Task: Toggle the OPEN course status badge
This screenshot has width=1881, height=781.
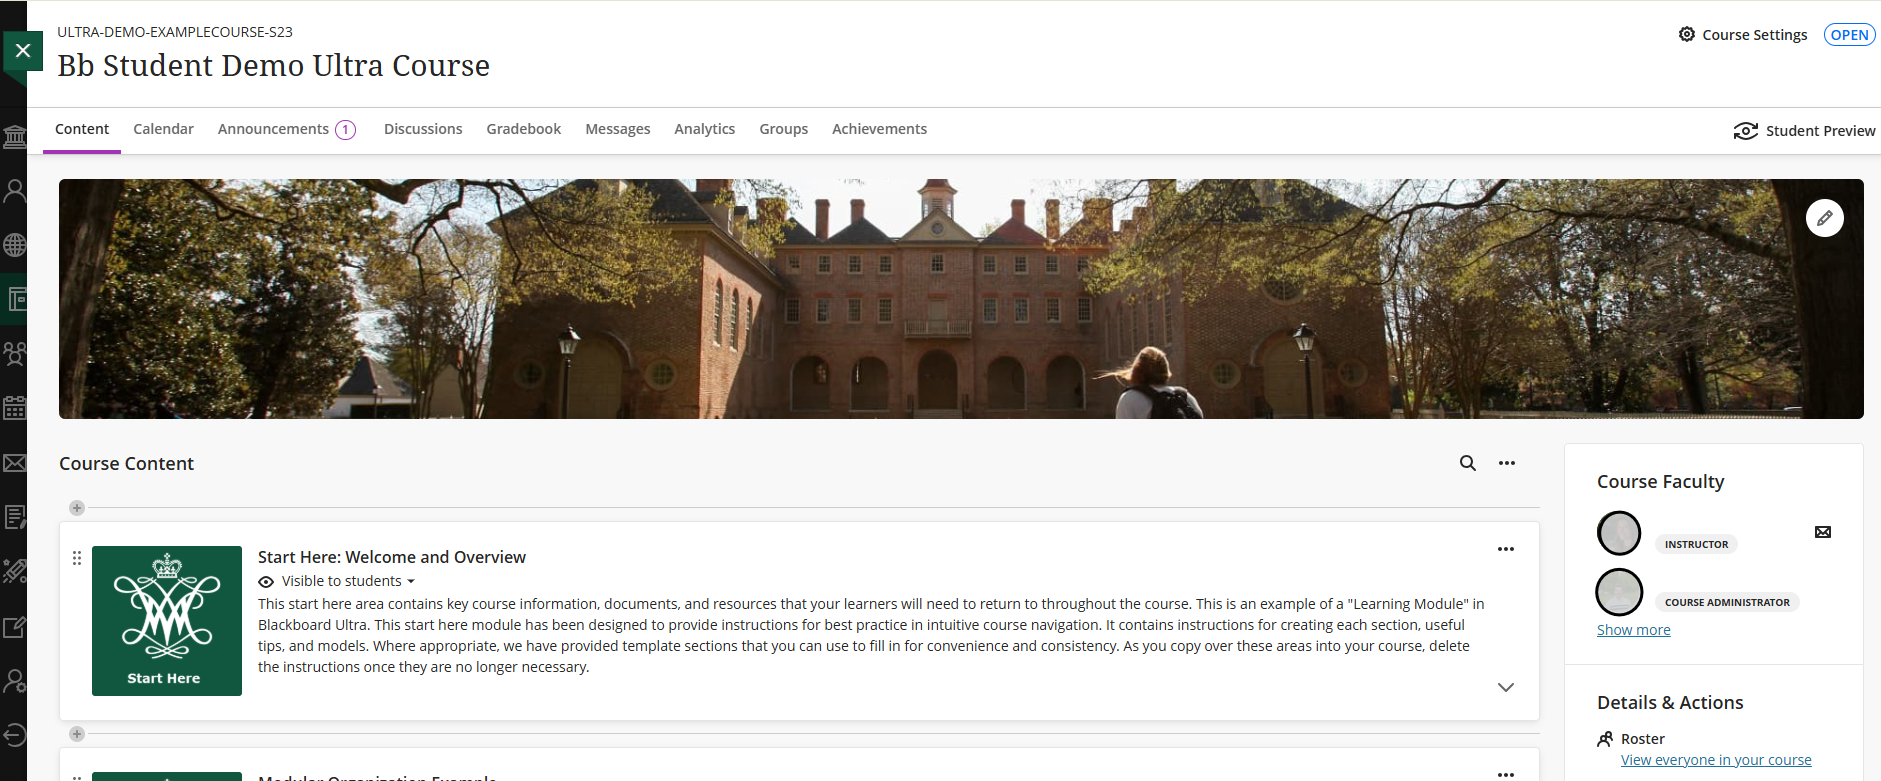Action: click(1850, 35)
